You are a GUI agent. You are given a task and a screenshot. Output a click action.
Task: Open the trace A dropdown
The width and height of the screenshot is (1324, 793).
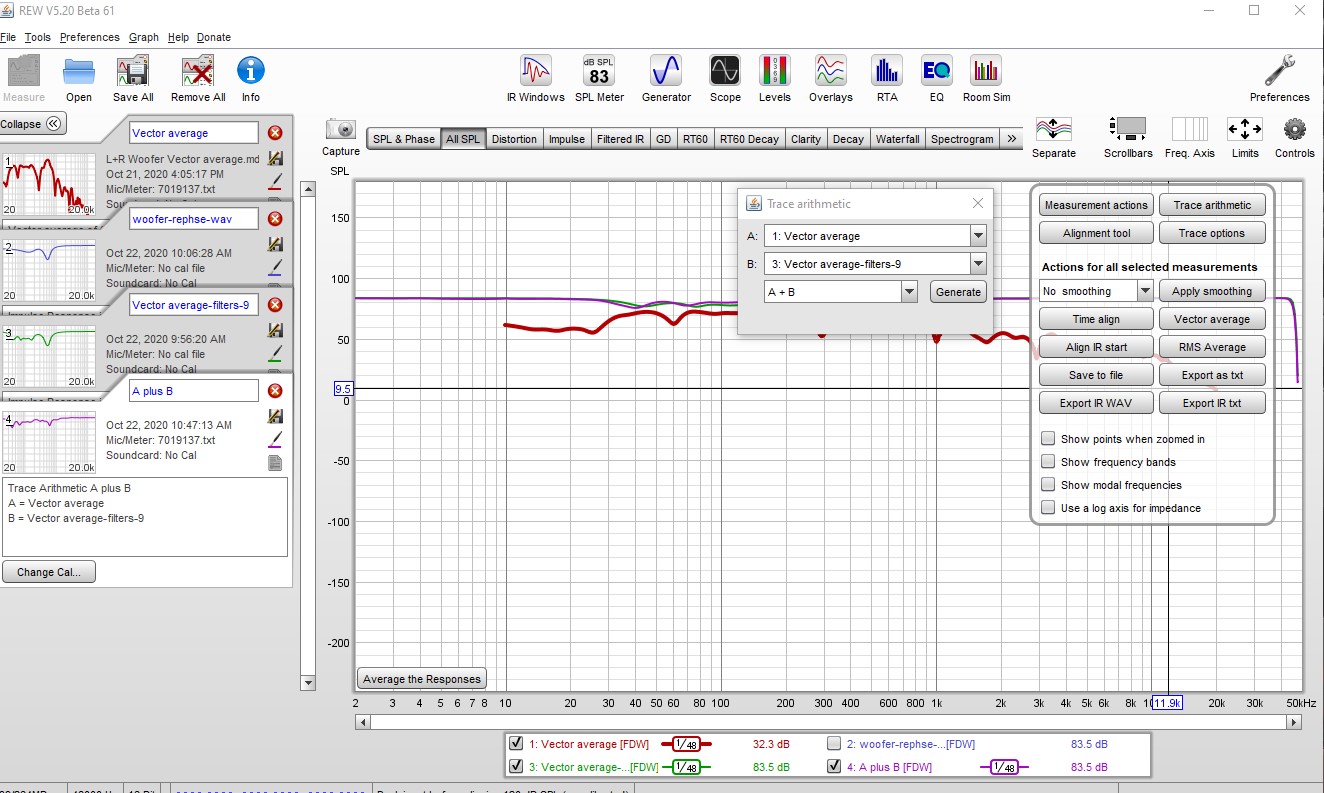coord(978,236)
